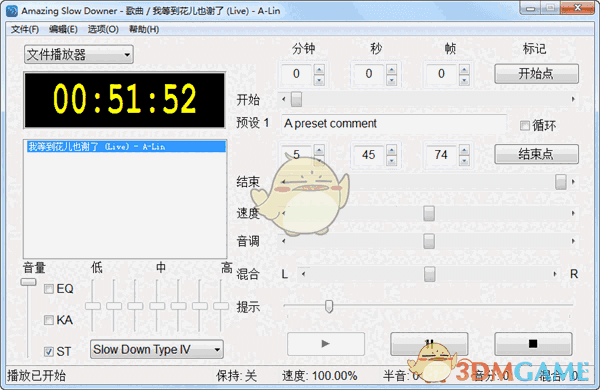
Task: Click the 开始 slider thumb
Action: (x=296, y=99)
